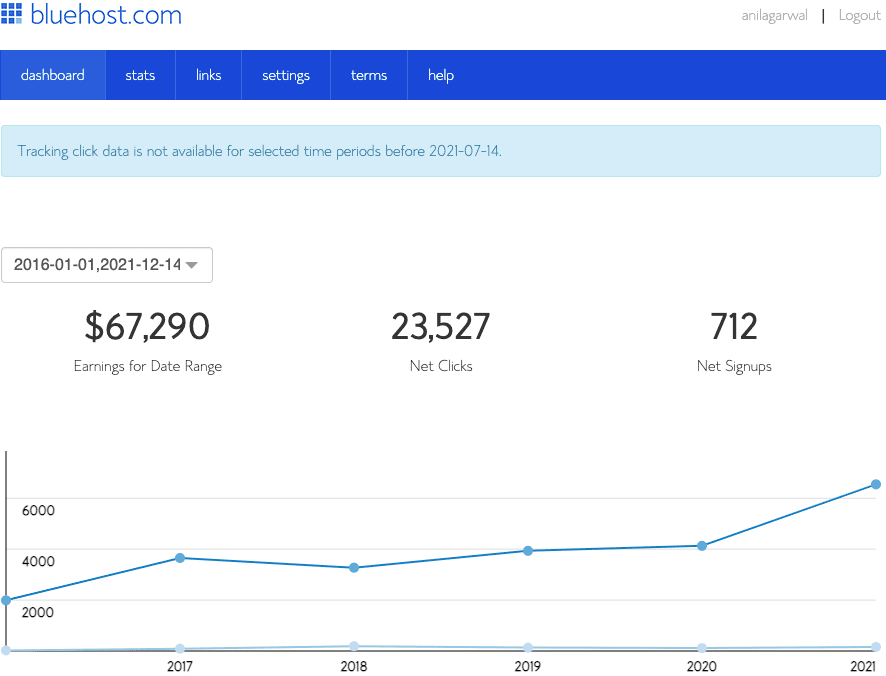Screen dimensions: 886x676
Task: Open the date range selector dropdown
Action: [x=107, y=264]
